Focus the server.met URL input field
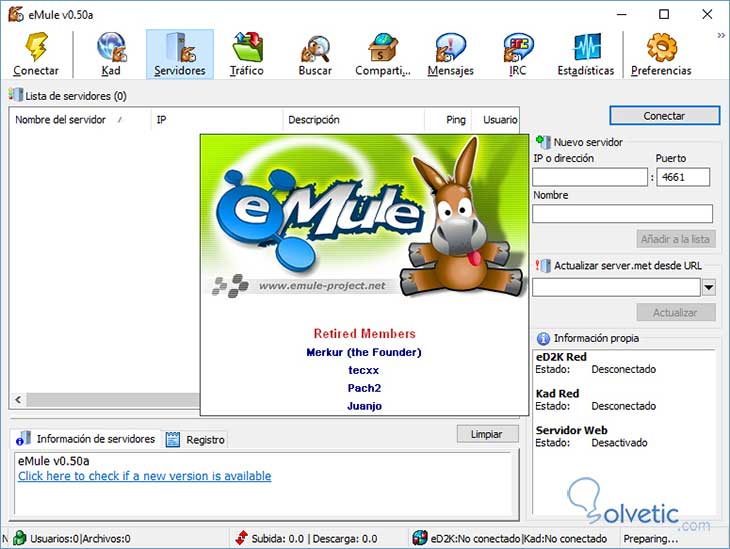The width and height of the screenshot is (730, 549). 616,287
